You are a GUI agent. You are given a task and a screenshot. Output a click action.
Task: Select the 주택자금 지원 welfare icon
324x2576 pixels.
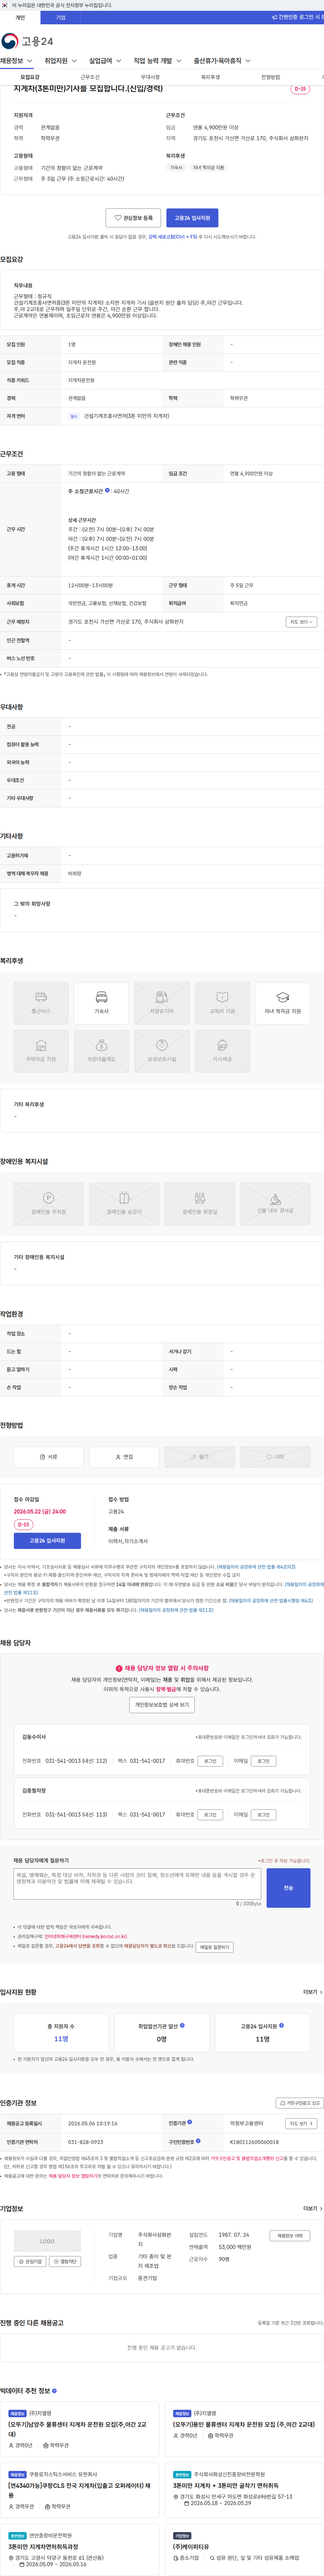41,1051
